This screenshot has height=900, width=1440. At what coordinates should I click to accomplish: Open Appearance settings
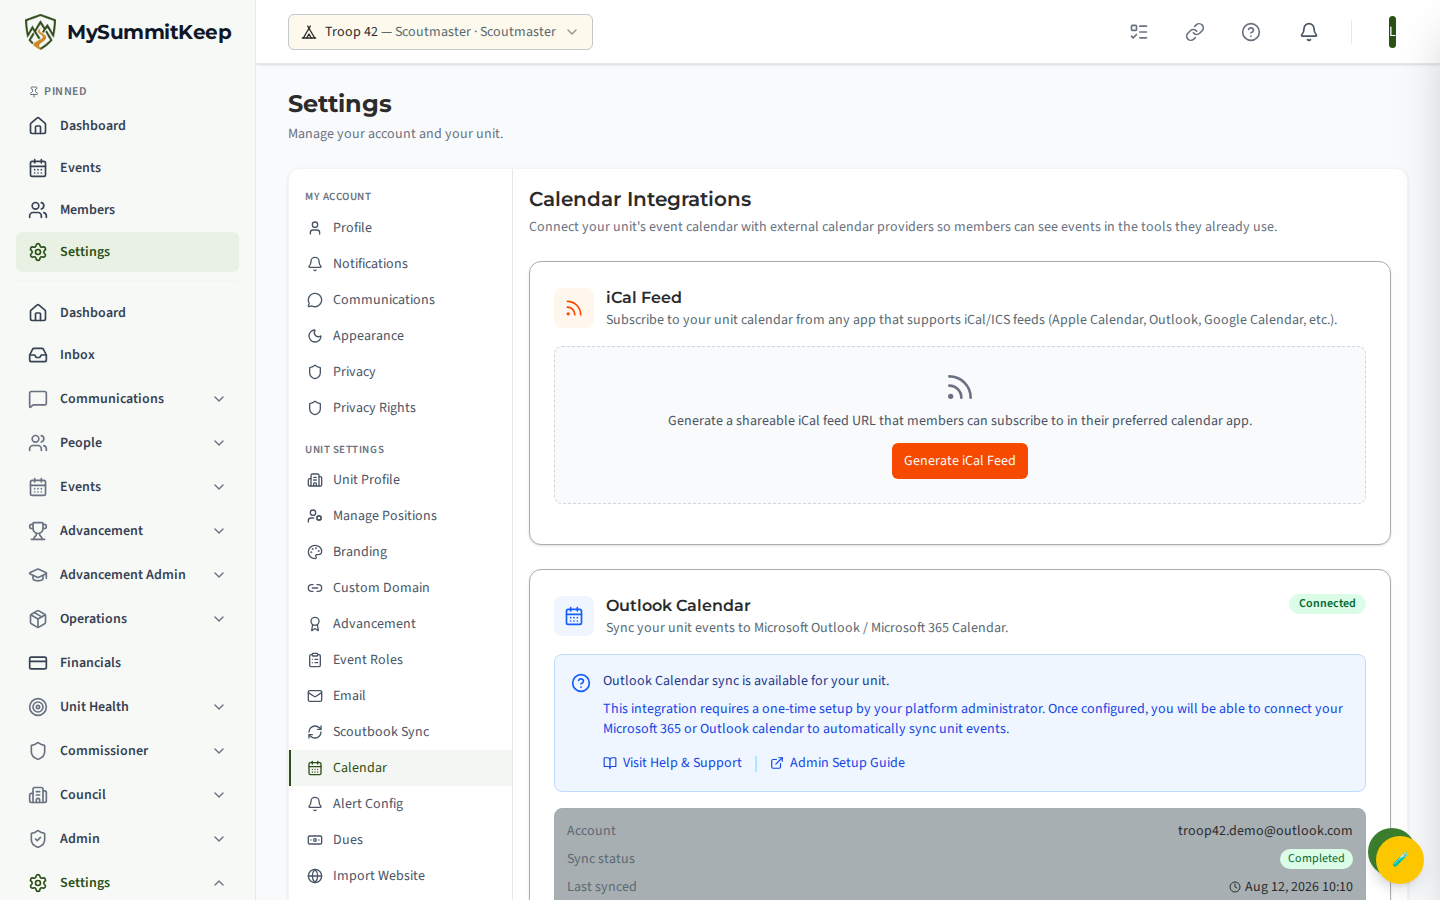point(400,336)
